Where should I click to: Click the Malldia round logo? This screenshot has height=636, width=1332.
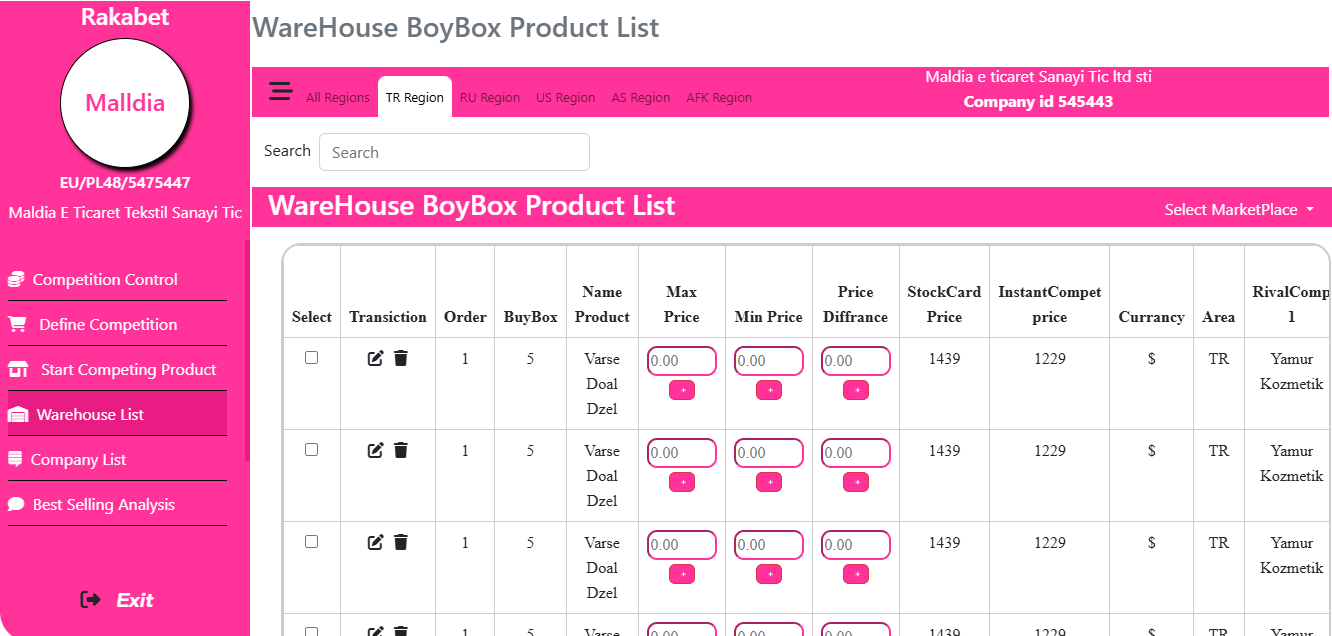(125, 103)
